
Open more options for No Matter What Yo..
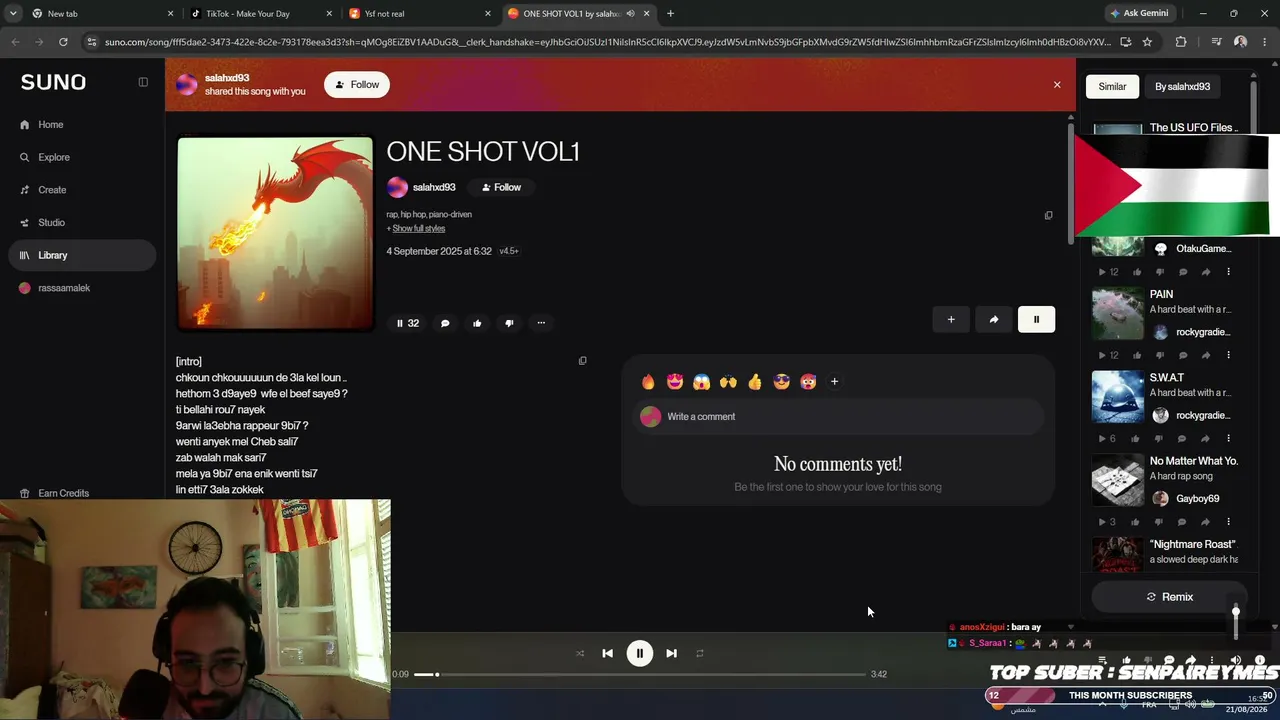point(1229,522)
